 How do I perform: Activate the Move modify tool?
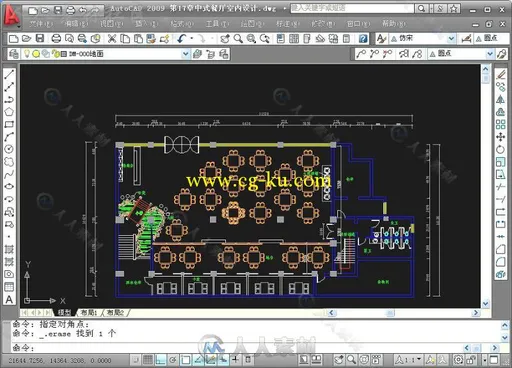(x=500, y=137)
